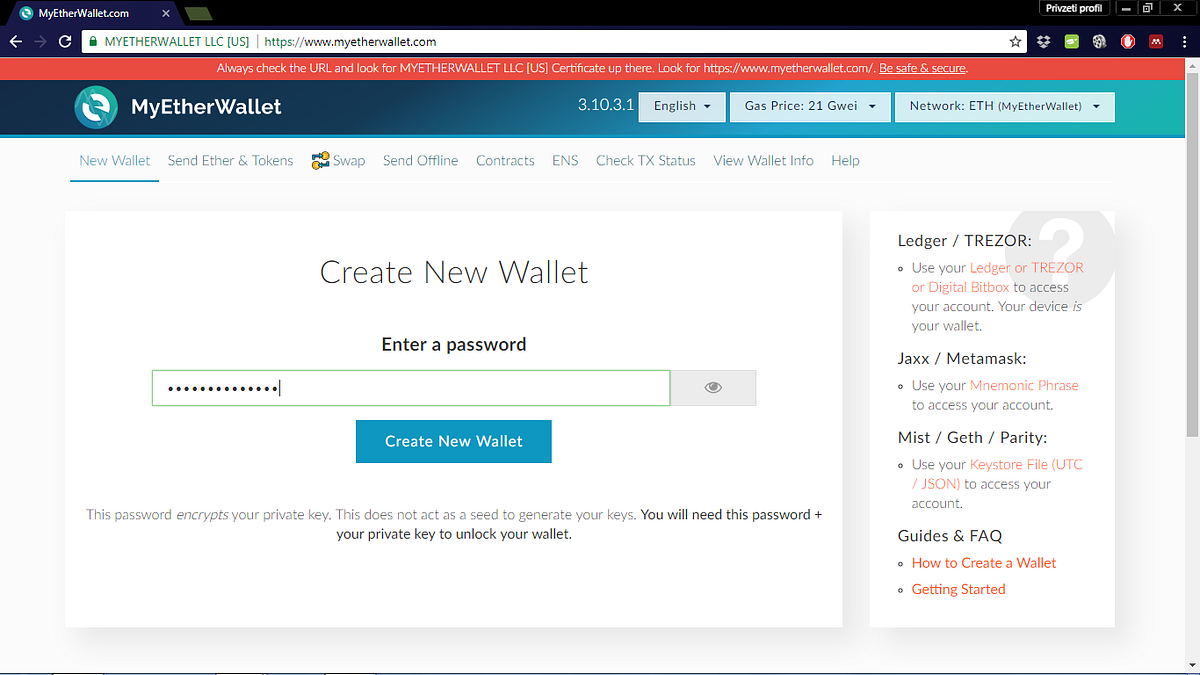Open a new browser tab
The height and width of the screenshot is (675, 1200).
point(198,14)
